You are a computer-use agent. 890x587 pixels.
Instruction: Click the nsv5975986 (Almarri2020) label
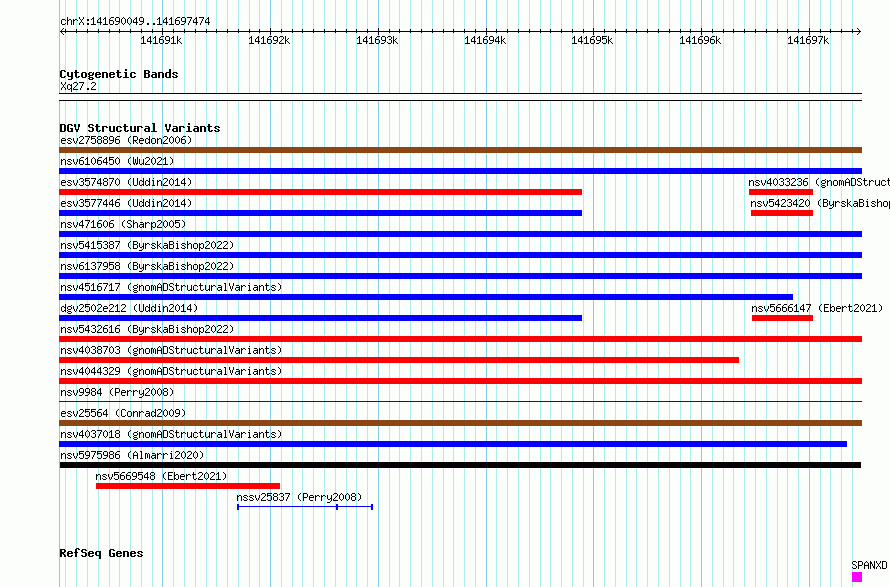(x=132, y=455)
